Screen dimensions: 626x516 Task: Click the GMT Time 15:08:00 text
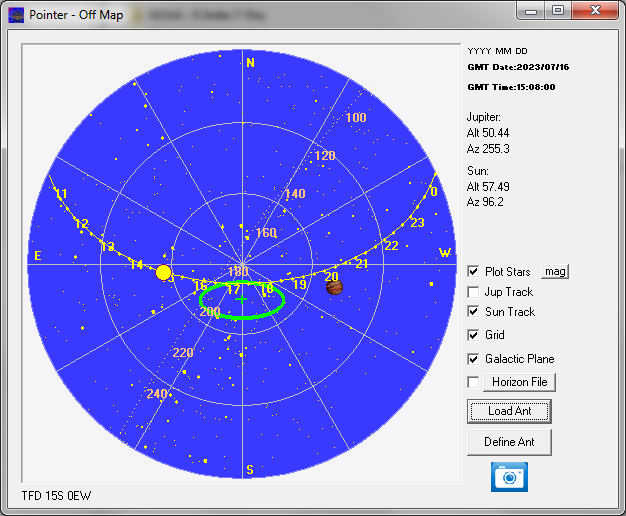(511, 87)
